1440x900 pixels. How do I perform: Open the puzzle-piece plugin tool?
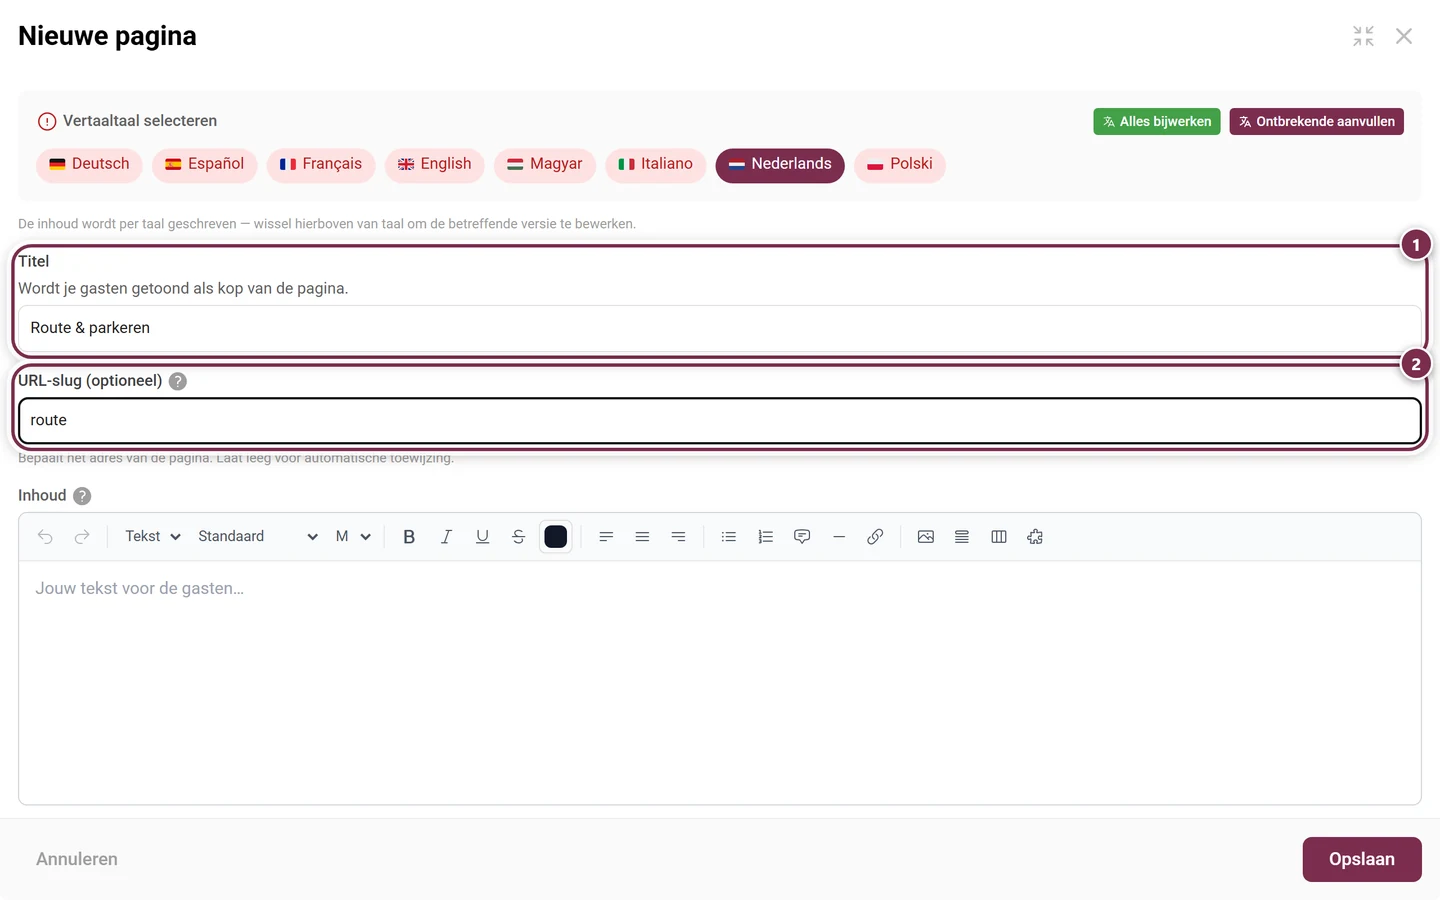(x=1035, y=537)
